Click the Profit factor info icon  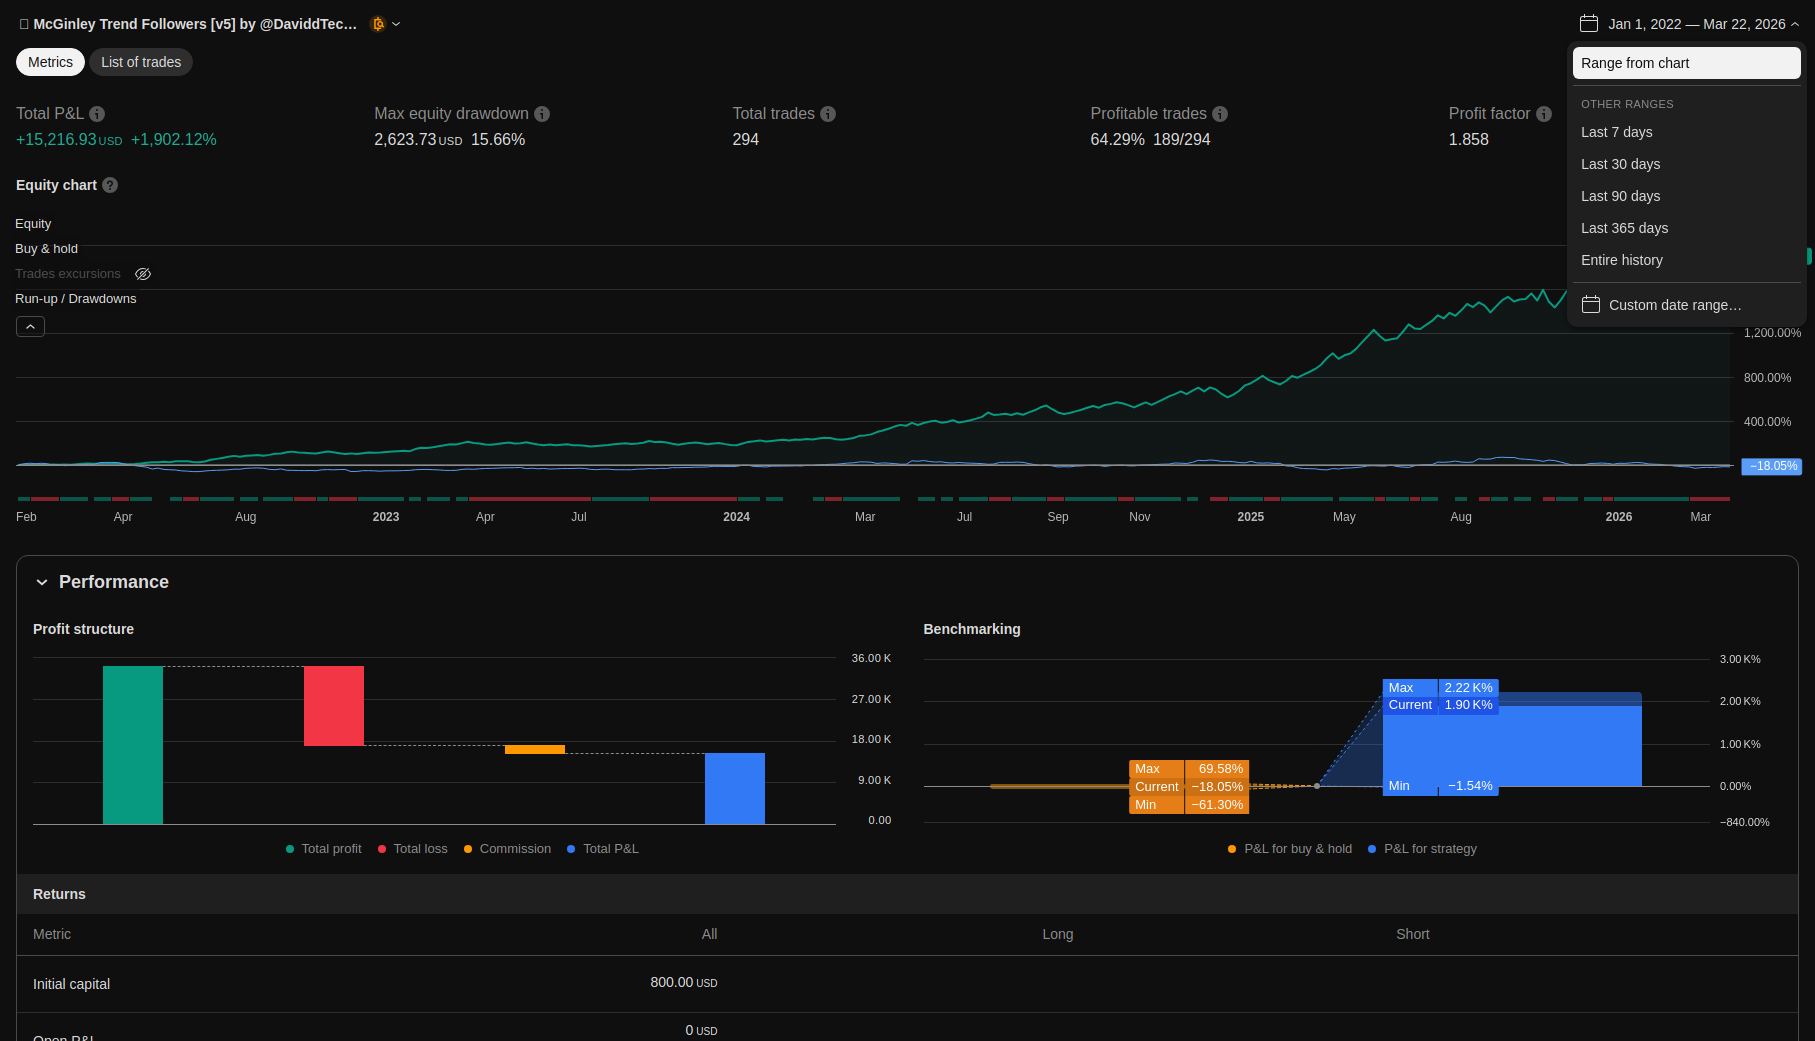1544,114
